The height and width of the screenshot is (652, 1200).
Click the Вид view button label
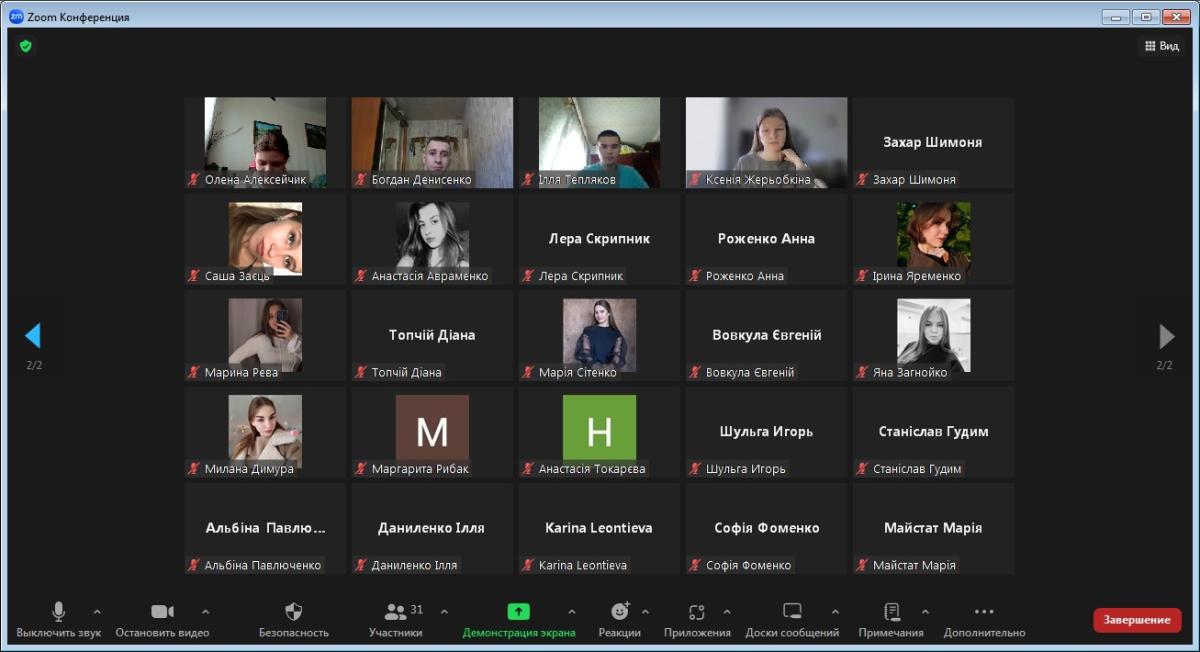(x=1169, y=46)
